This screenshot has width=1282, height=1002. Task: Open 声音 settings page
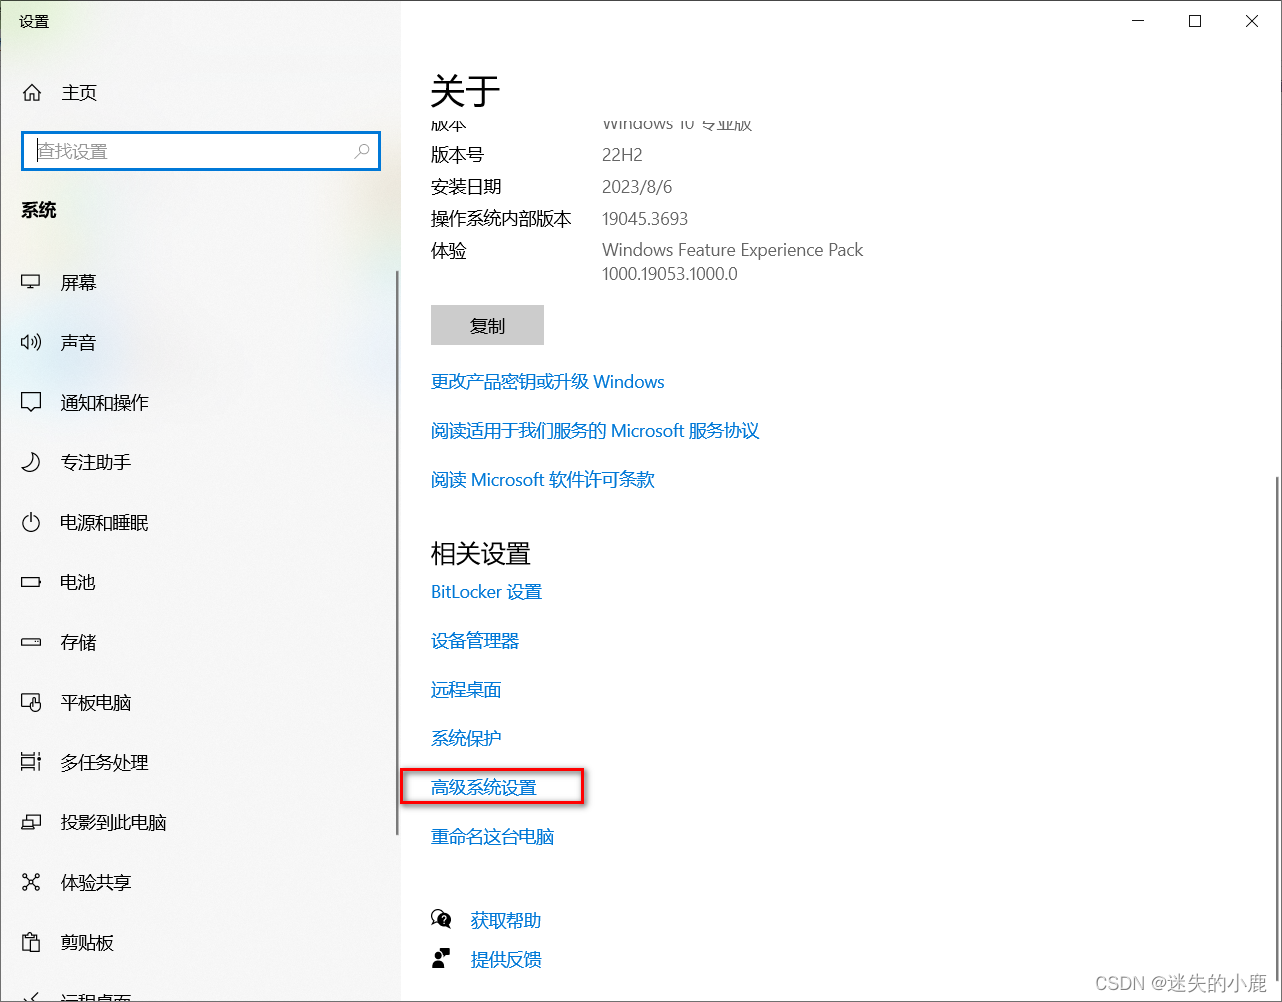click(x=79, y=343)
